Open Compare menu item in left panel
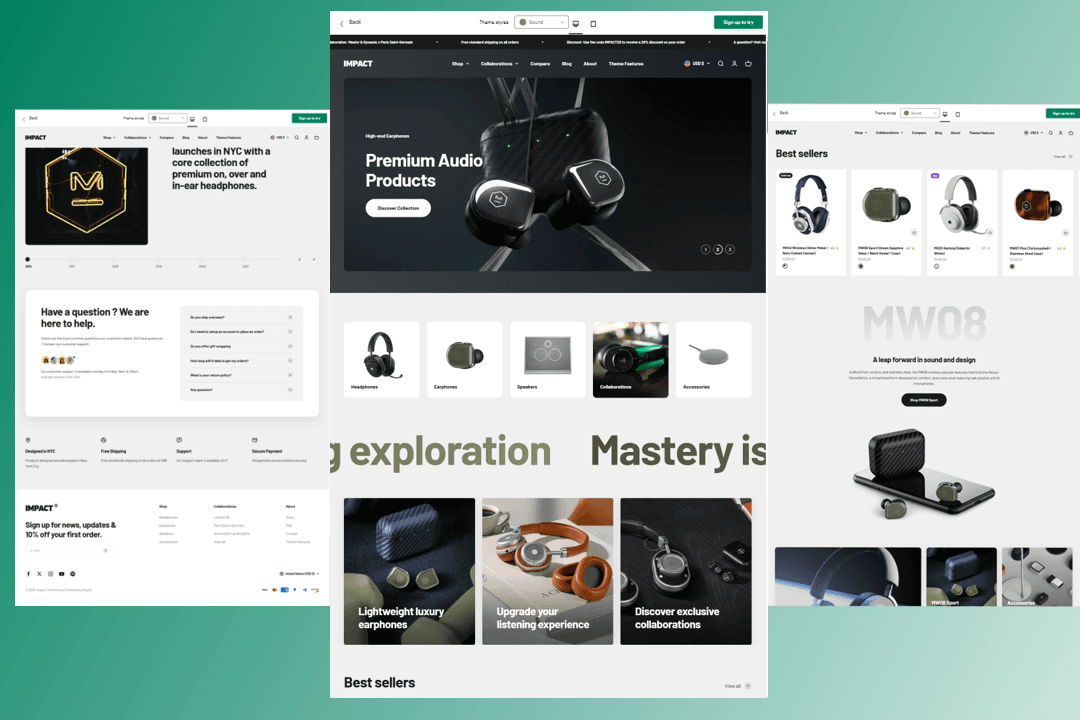 coord(167,137)
